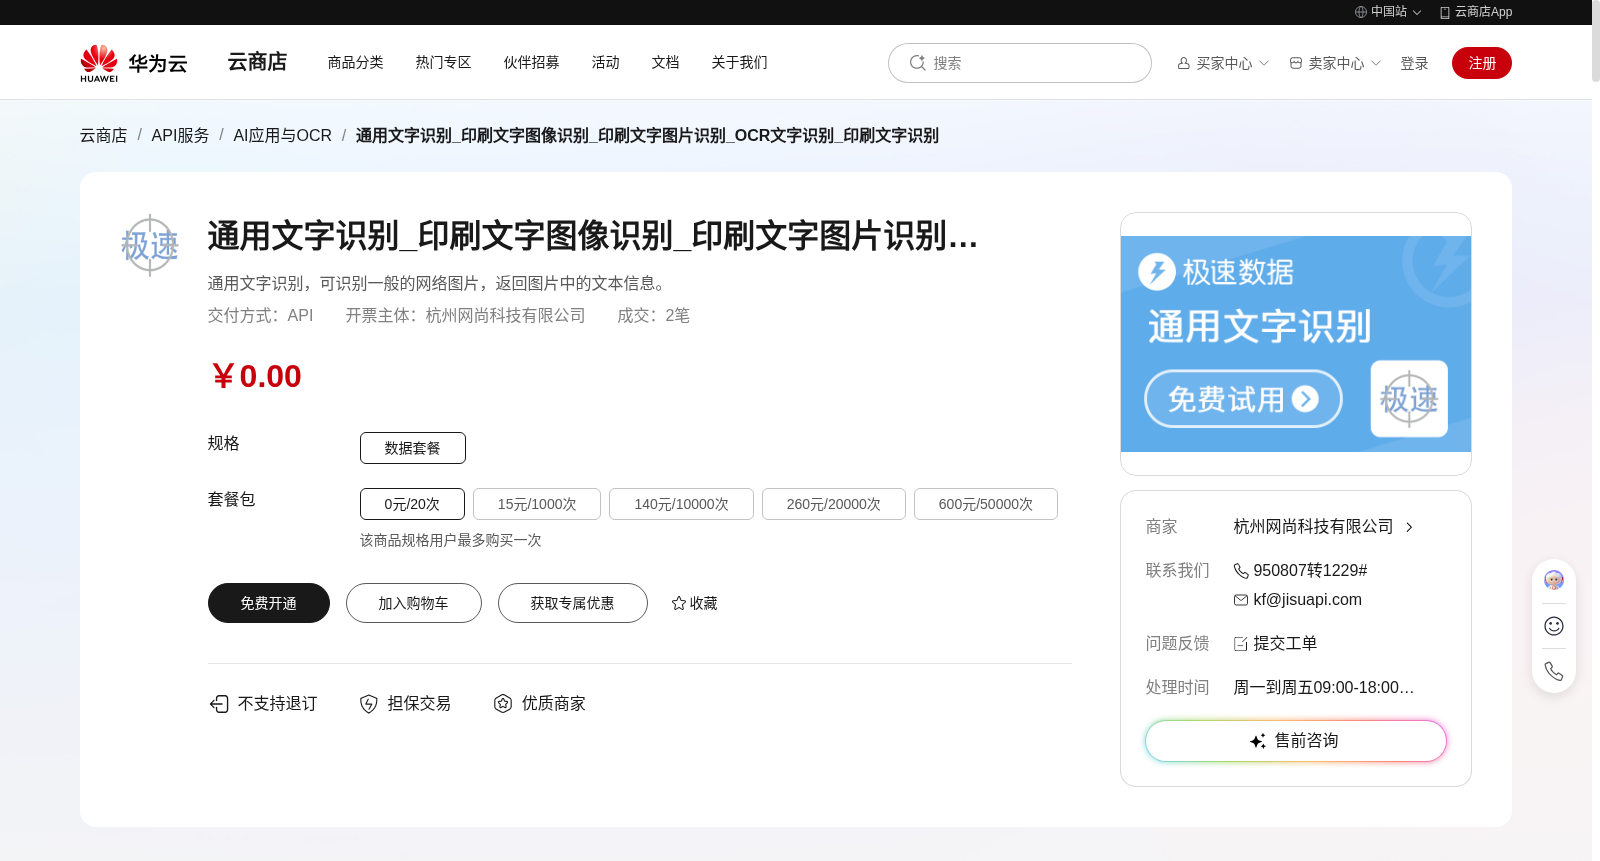This screenshot has width=1600, height=861.
Task: Click the 云商店 header link
Action: click(257, 62)
